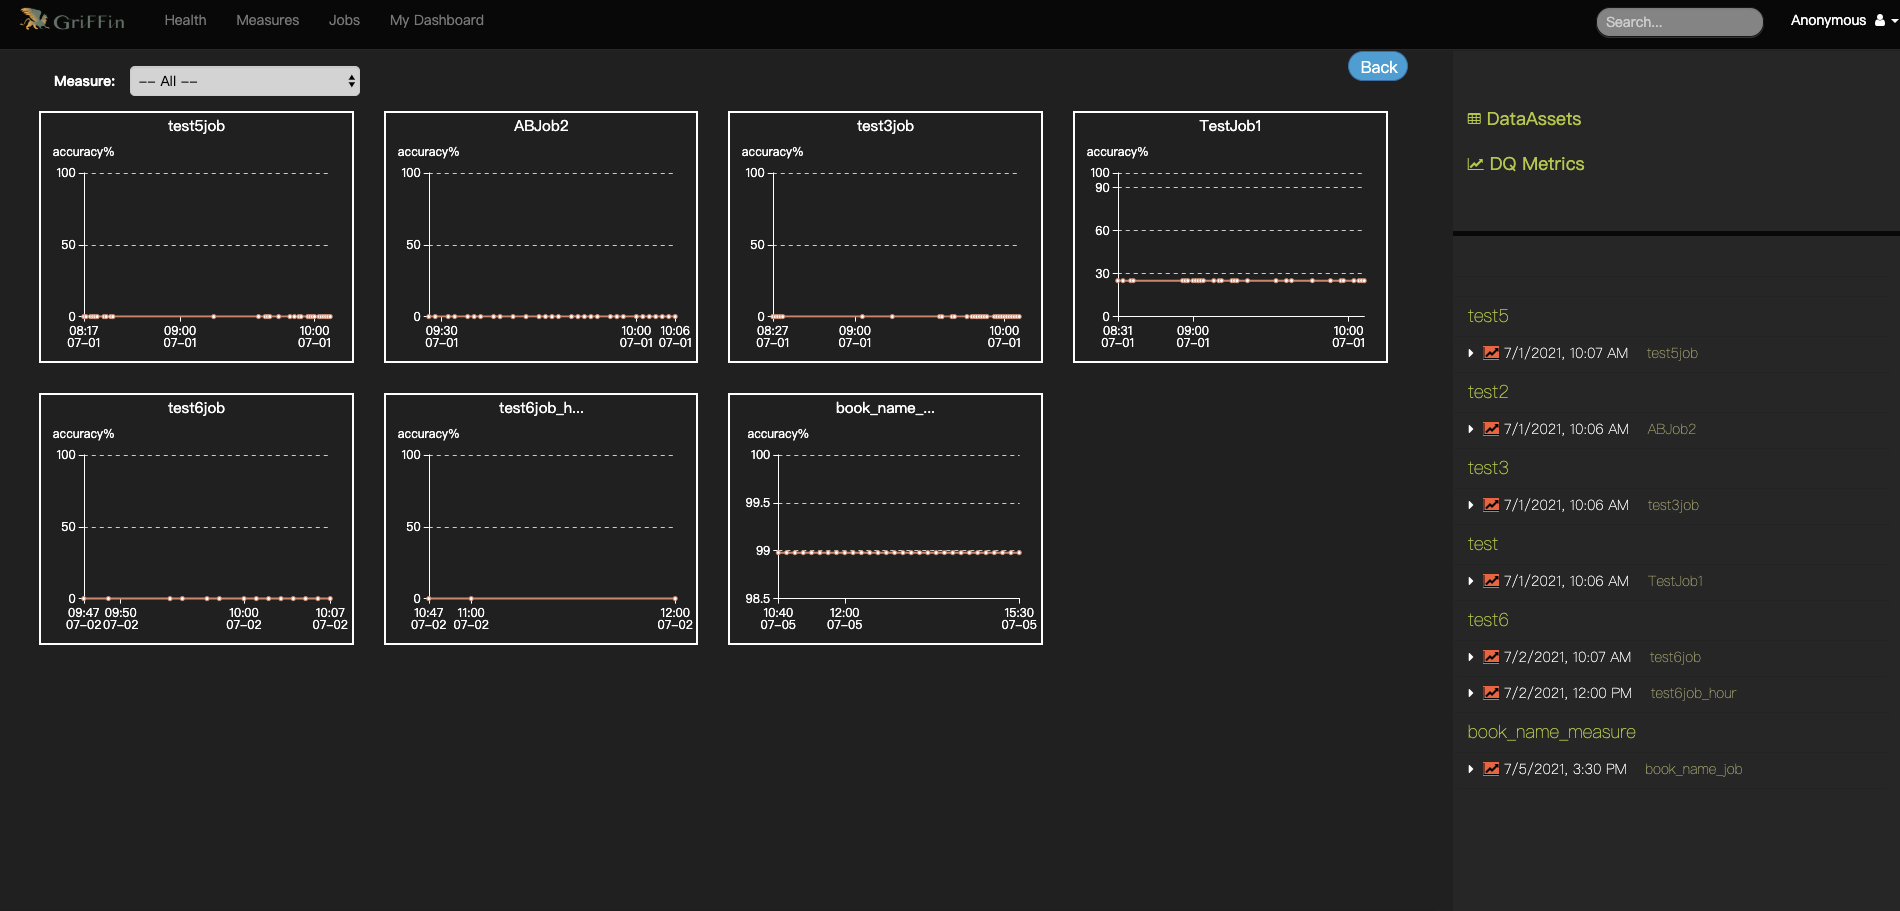
Task: Click the Griffin logo
Action: click(72, 20)
